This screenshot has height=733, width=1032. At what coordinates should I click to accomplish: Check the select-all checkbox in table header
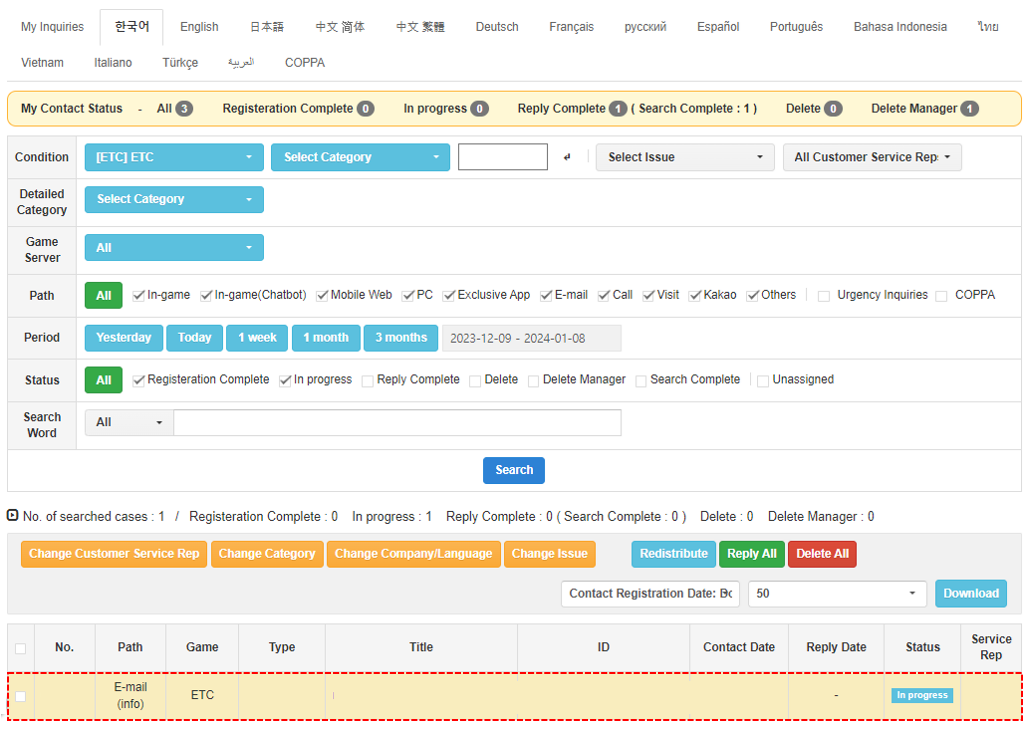click(x=20, y=648)
